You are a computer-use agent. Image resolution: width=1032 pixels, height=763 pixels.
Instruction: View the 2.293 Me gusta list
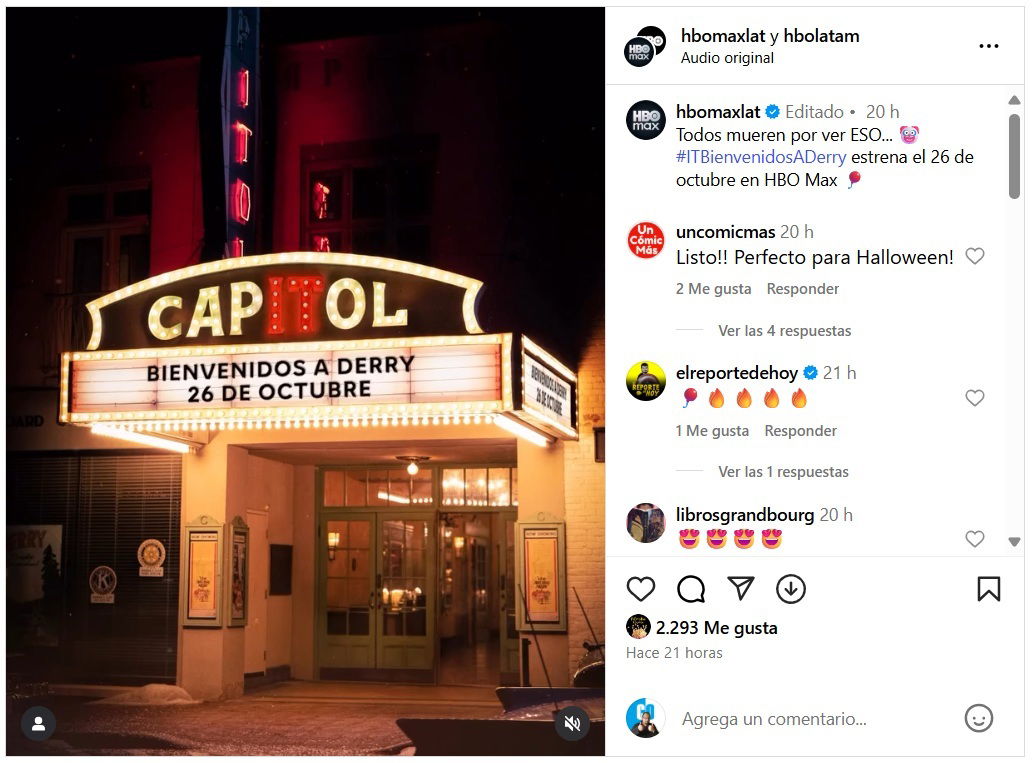[x=716, y=627]
